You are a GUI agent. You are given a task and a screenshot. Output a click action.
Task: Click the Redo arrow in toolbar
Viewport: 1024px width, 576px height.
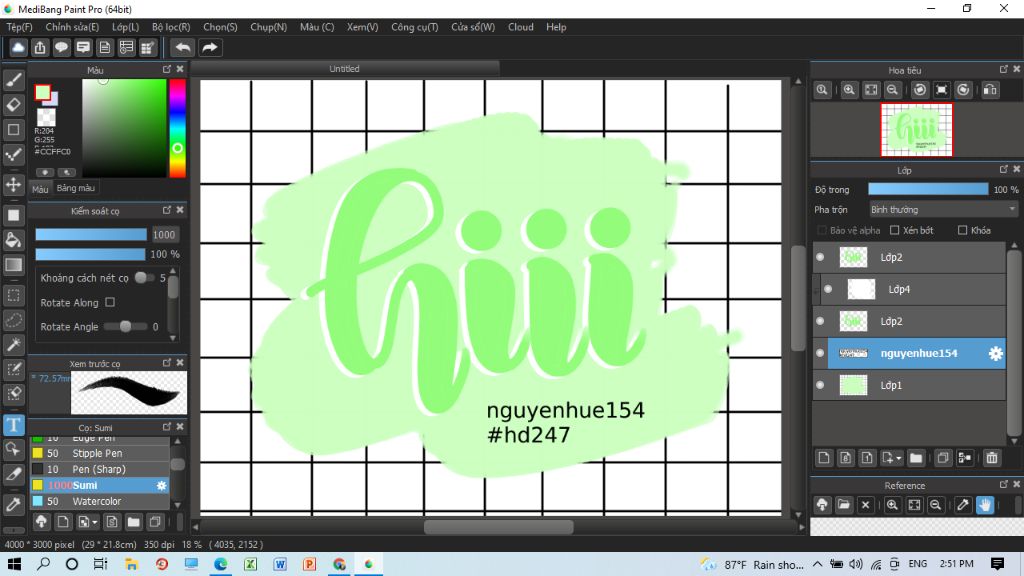(x=210, y=48)
